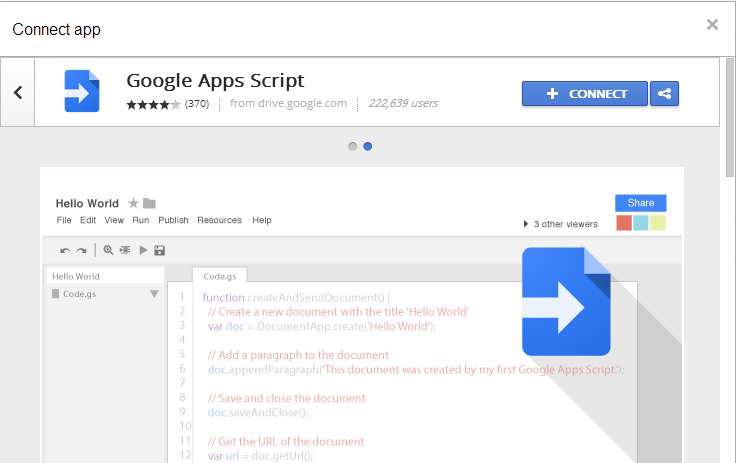The image size is (736, 463).
Task: Click the 'from drive.google.com' text
Action: click(x=288, y=103)
